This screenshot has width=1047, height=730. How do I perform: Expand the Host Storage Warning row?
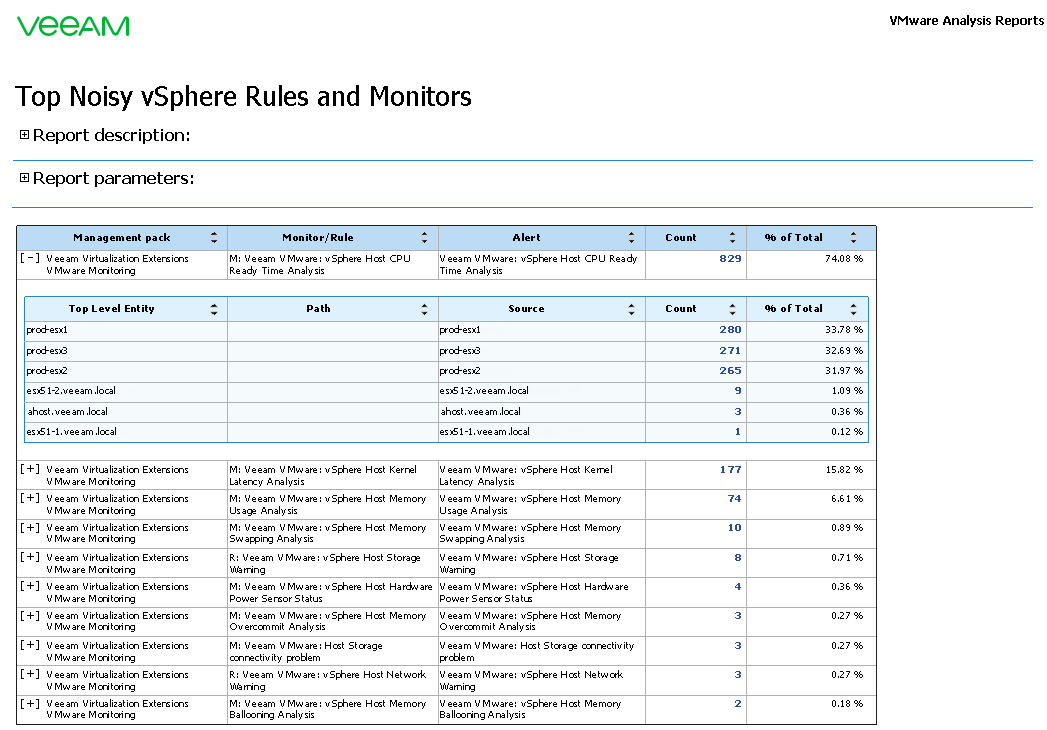coord(29,557)
